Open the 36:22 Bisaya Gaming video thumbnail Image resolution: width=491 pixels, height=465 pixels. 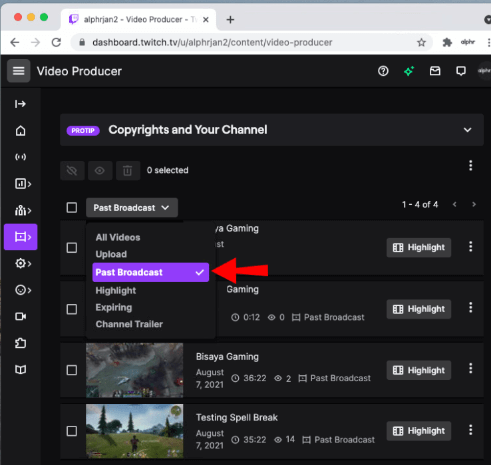[135, 370]
